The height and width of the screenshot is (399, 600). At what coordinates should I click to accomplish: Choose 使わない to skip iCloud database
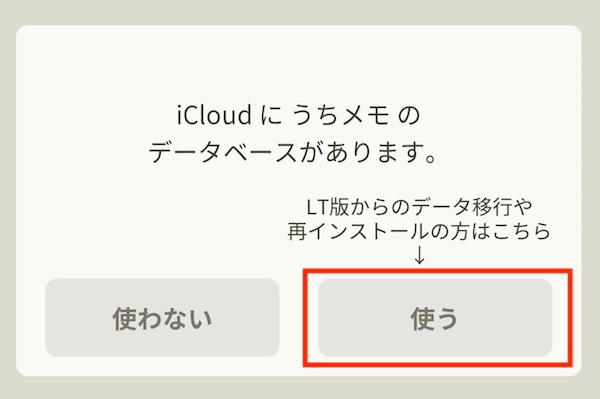point(162,318)
